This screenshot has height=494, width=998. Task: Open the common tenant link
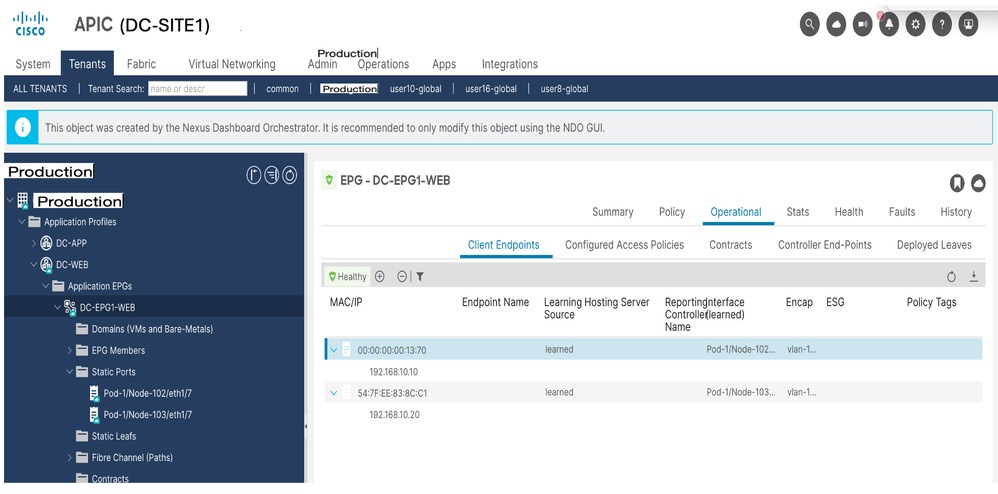tap(283, 88)
